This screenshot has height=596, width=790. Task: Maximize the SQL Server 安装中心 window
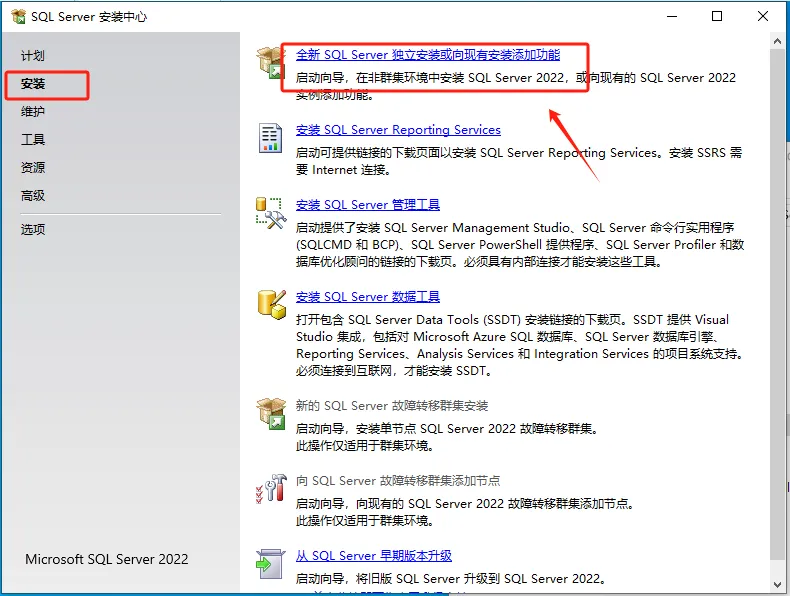coord(717,17)
